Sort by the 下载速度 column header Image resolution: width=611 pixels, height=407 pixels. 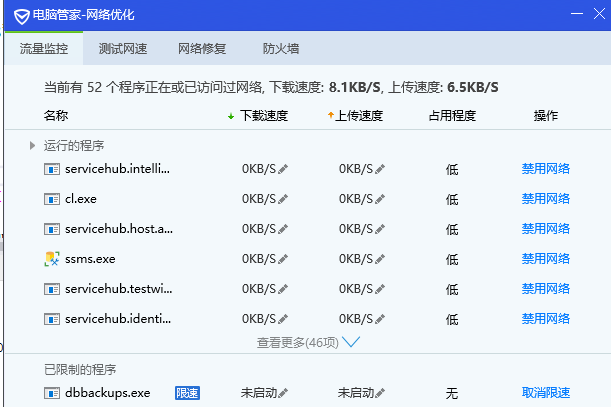[x=264, y=116]
